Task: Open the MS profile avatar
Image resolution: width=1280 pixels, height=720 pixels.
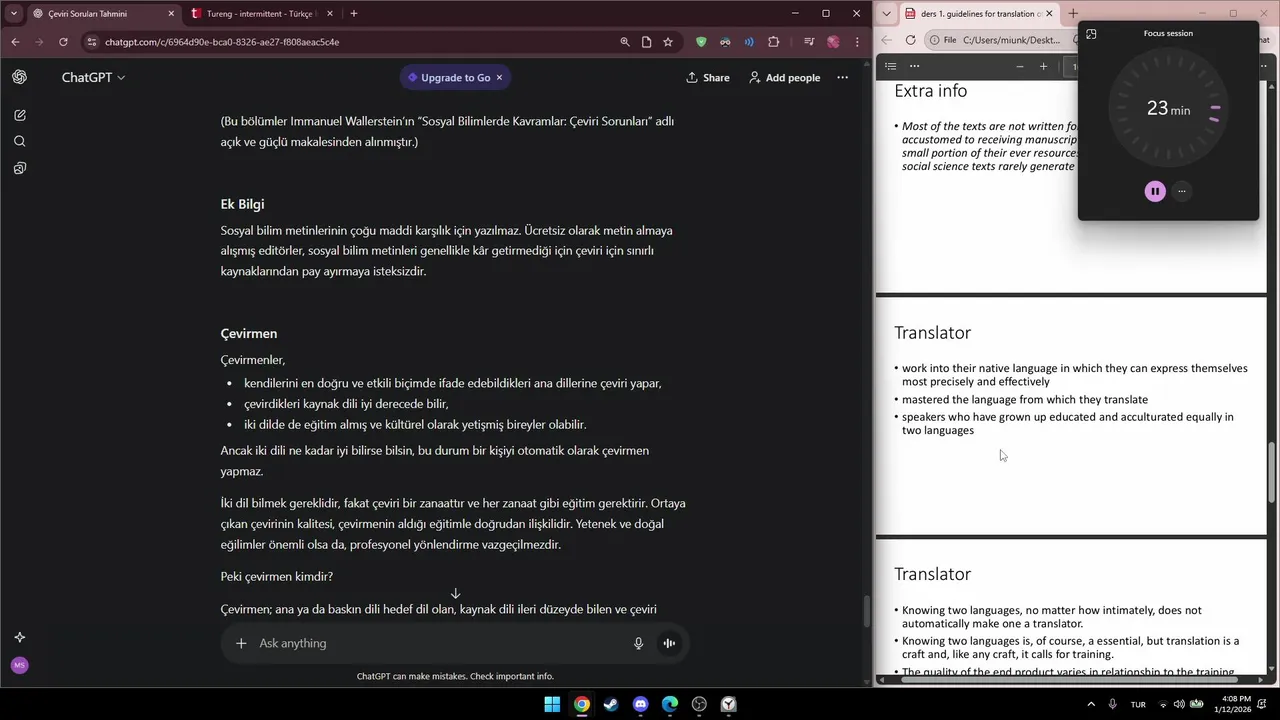Action: click(x=19, y=665)
